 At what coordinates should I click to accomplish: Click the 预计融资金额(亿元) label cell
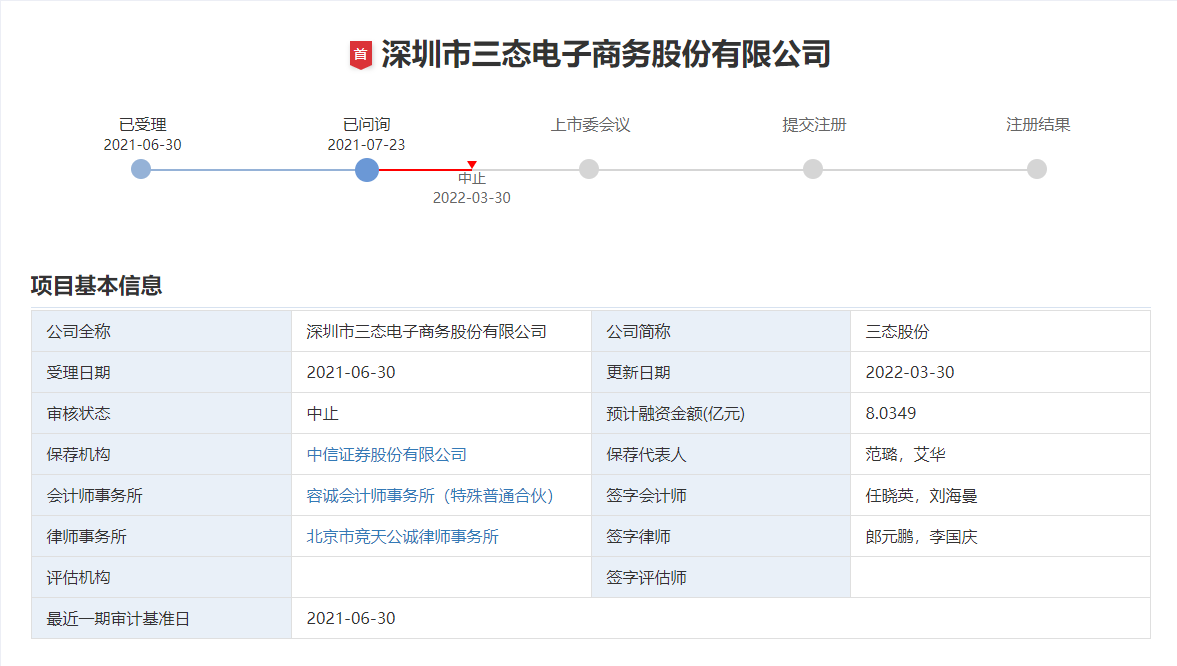click(x=721, y=414)
